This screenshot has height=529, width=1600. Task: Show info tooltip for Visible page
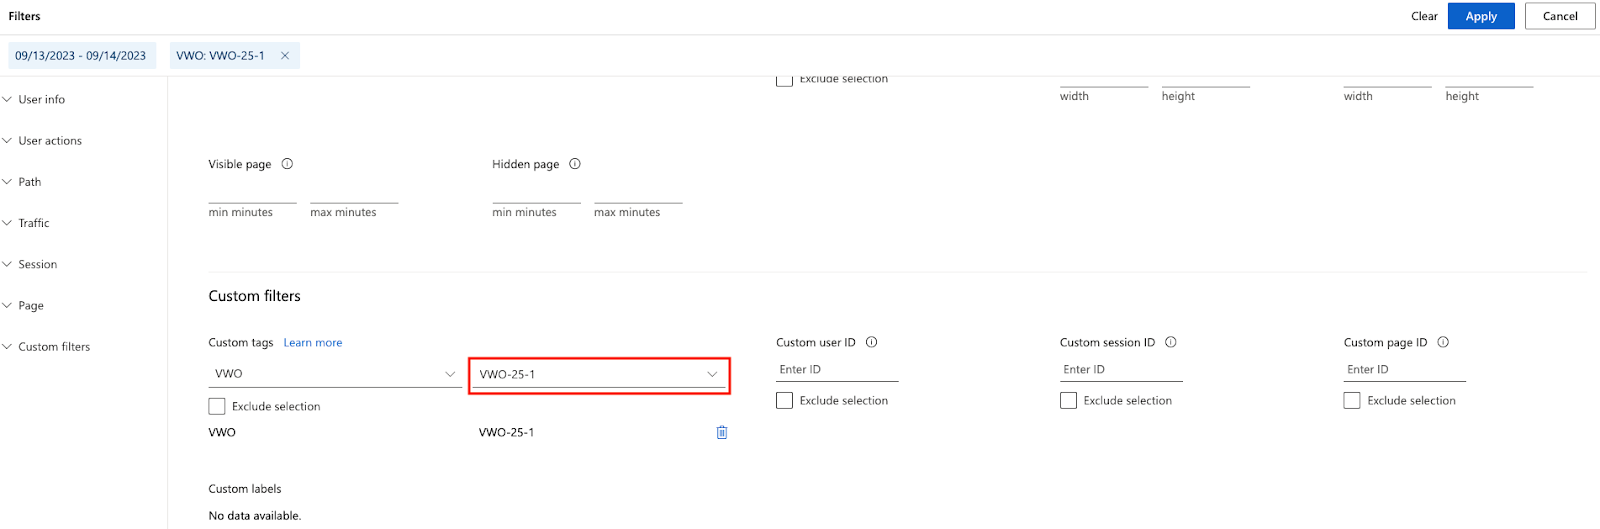(x=287, y=164)
